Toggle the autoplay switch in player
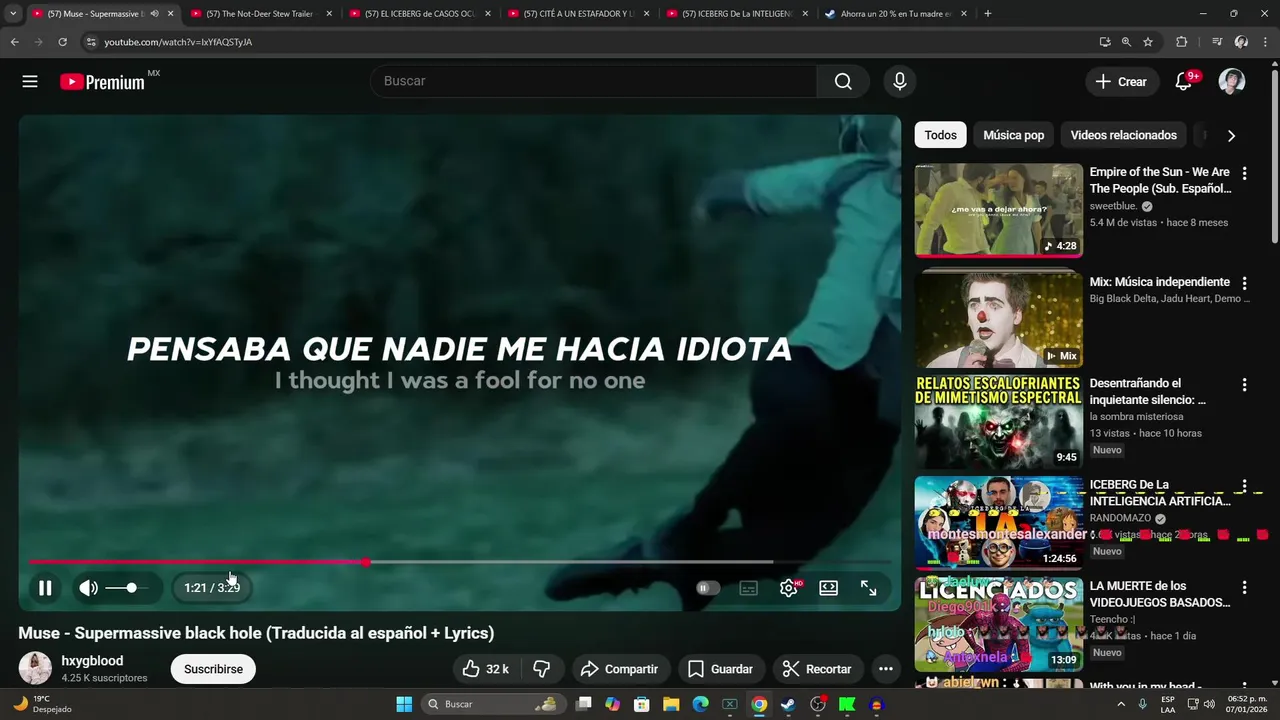 pos(708,588)
